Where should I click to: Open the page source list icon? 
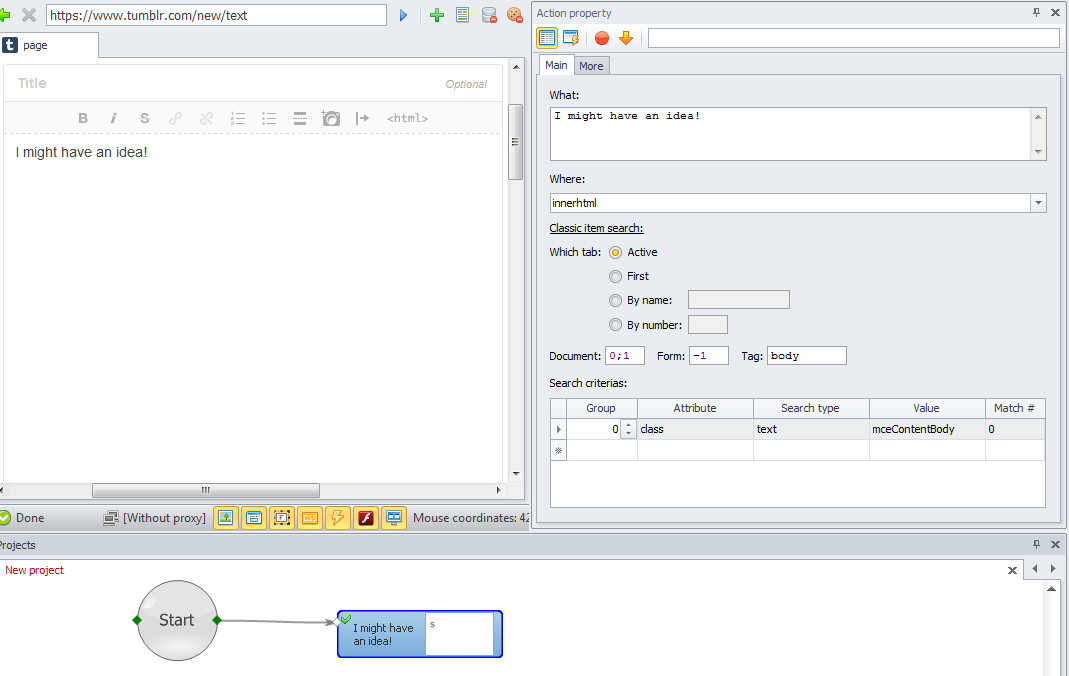pyautogui.click(x=462, y=15)
